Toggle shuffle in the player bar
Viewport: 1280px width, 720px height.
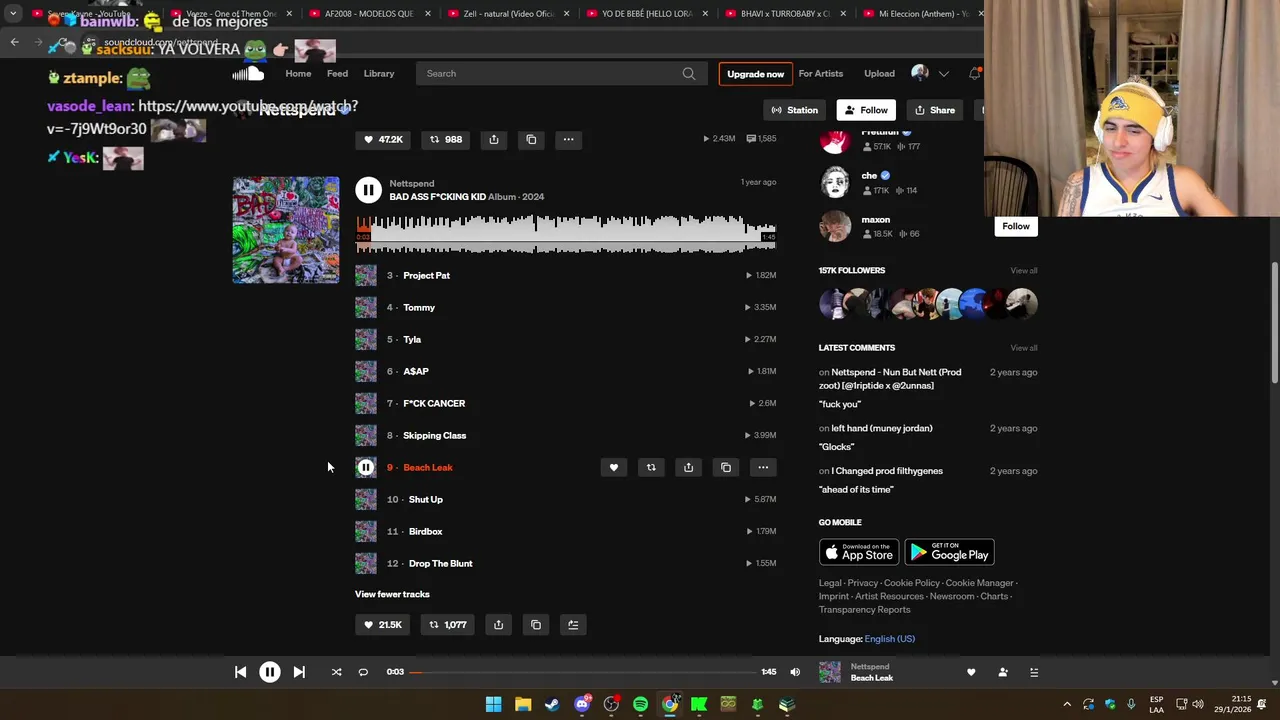click(x=336, y=672)
